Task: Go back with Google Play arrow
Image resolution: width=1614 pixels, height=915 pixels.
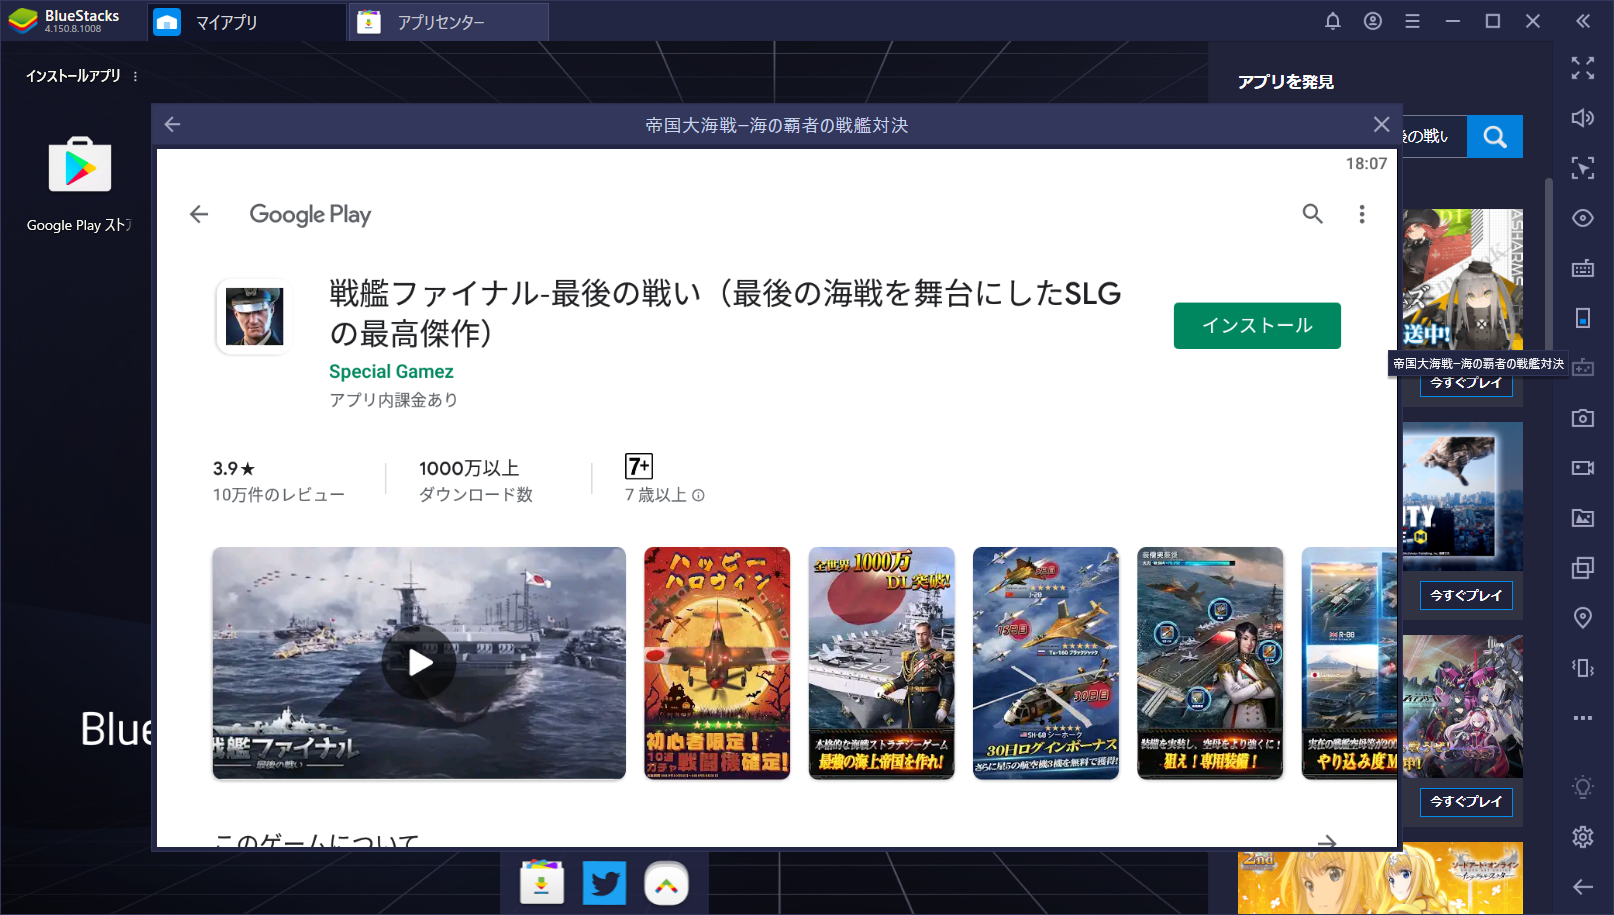Action: (199, 214)
